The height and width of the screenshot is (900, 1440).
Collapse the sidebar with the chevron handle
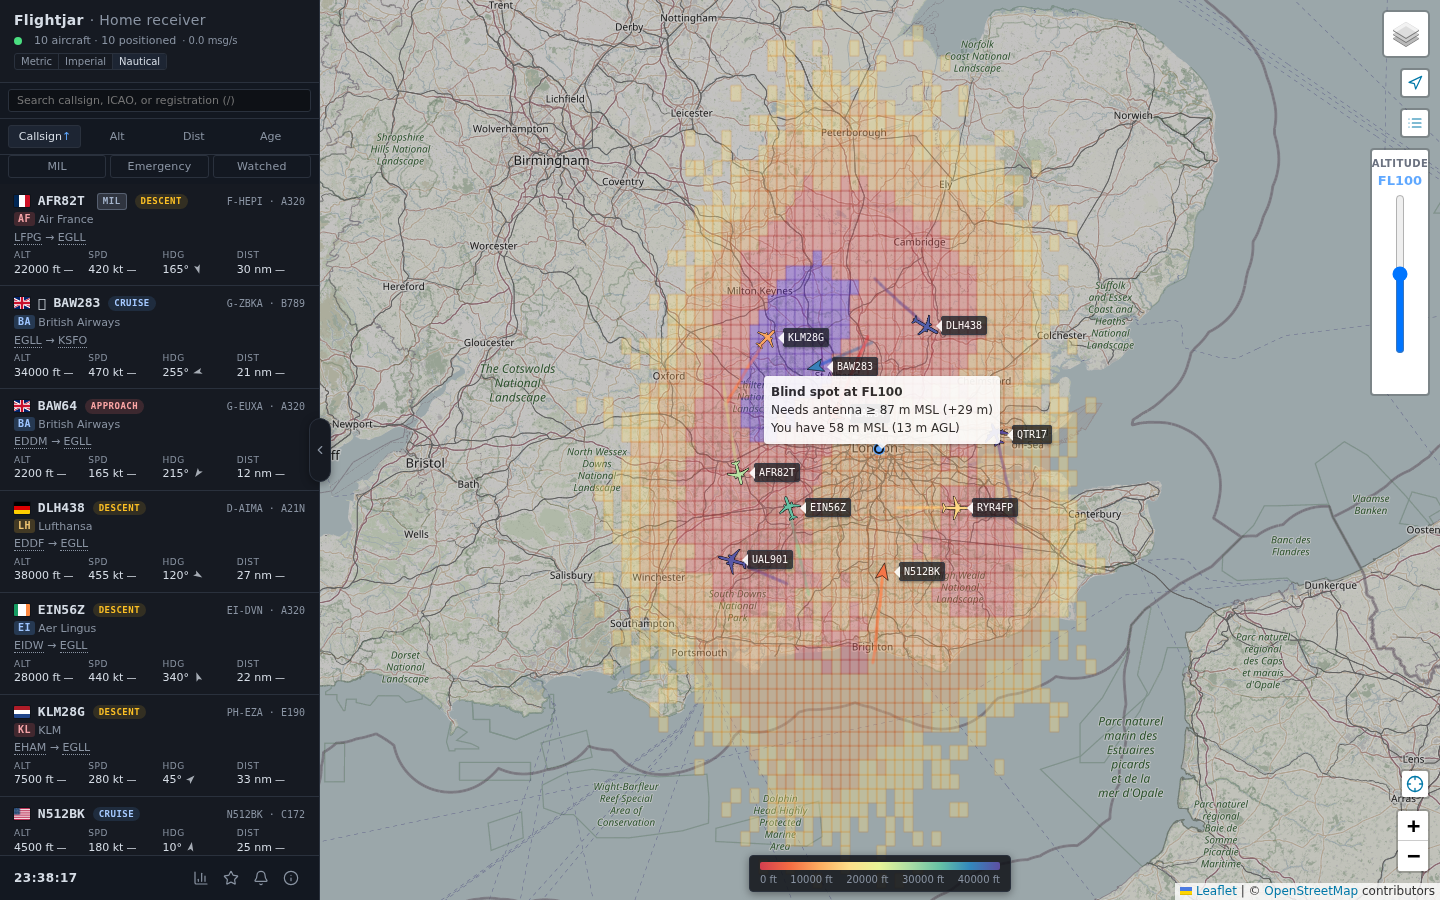pos(320,450)
